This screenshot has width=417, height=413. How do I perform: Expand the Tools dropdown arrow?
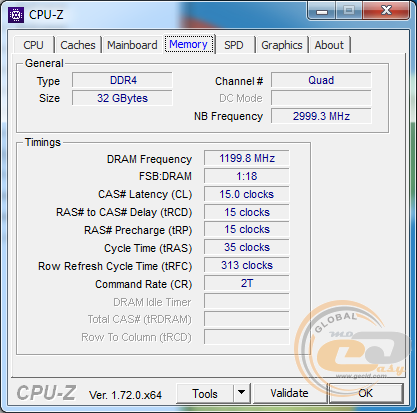(242, 393)
